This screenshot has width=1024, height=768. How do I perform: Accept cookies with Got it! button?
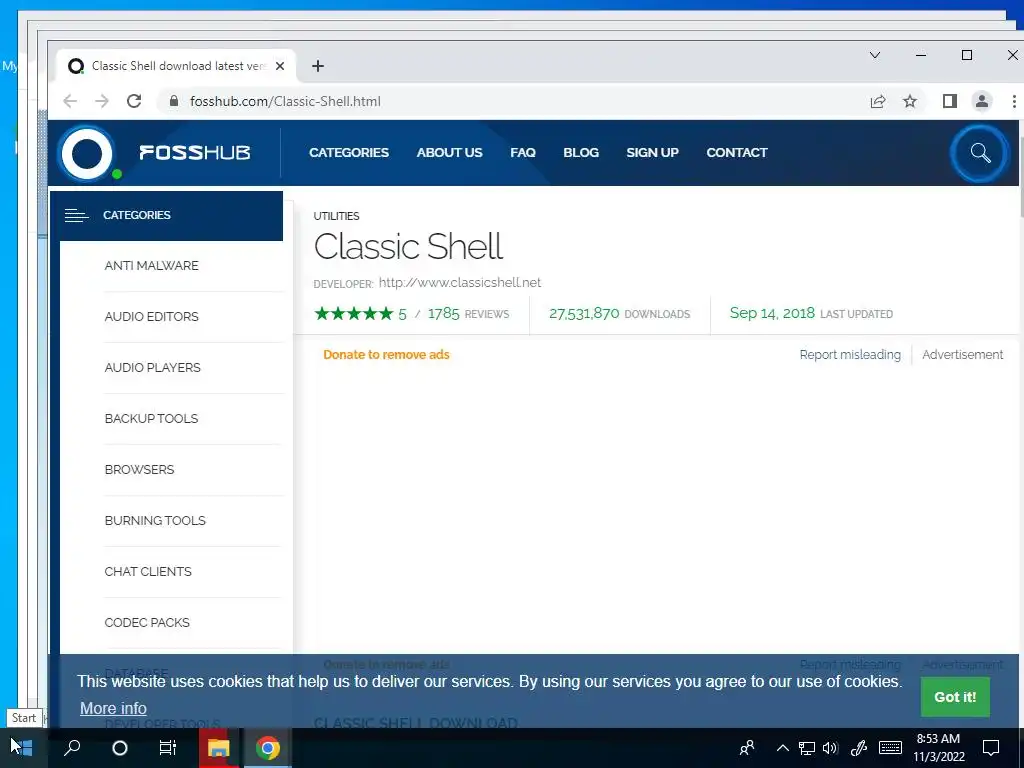pyautogui.click(x=955, y=697)
